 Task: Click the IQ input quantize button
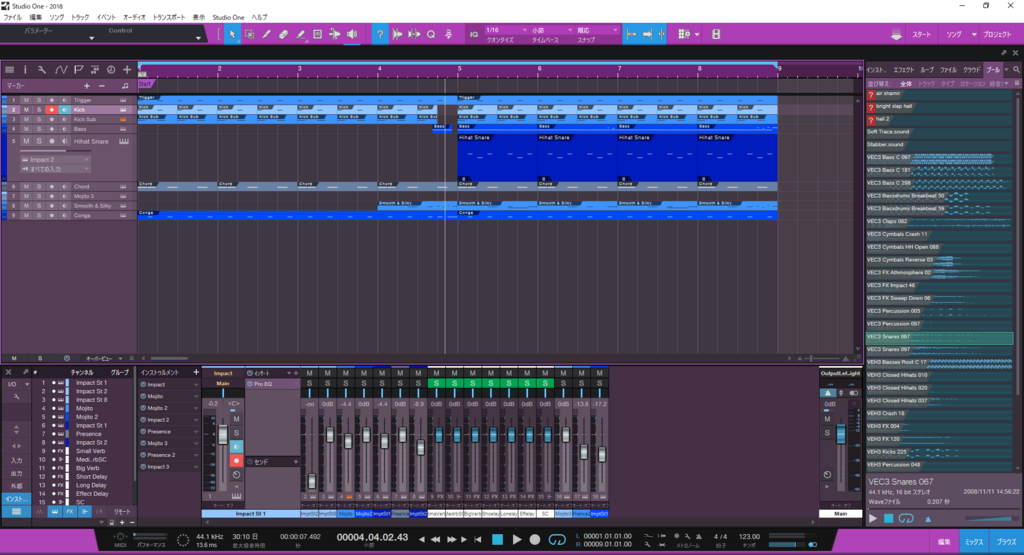[474, 35]
